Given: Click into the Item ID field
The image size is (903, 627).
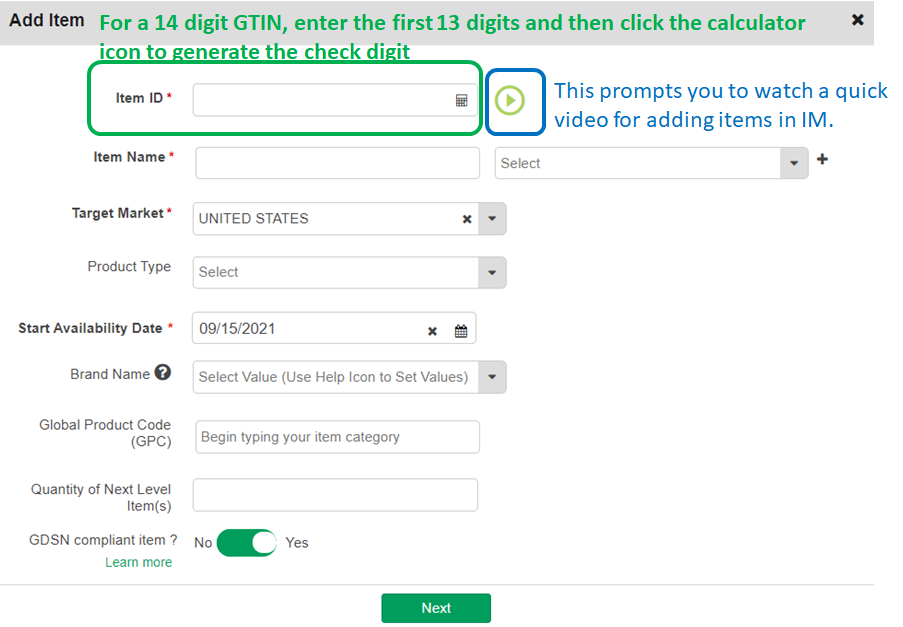Looking at the screenshot, I should point(335,100).
